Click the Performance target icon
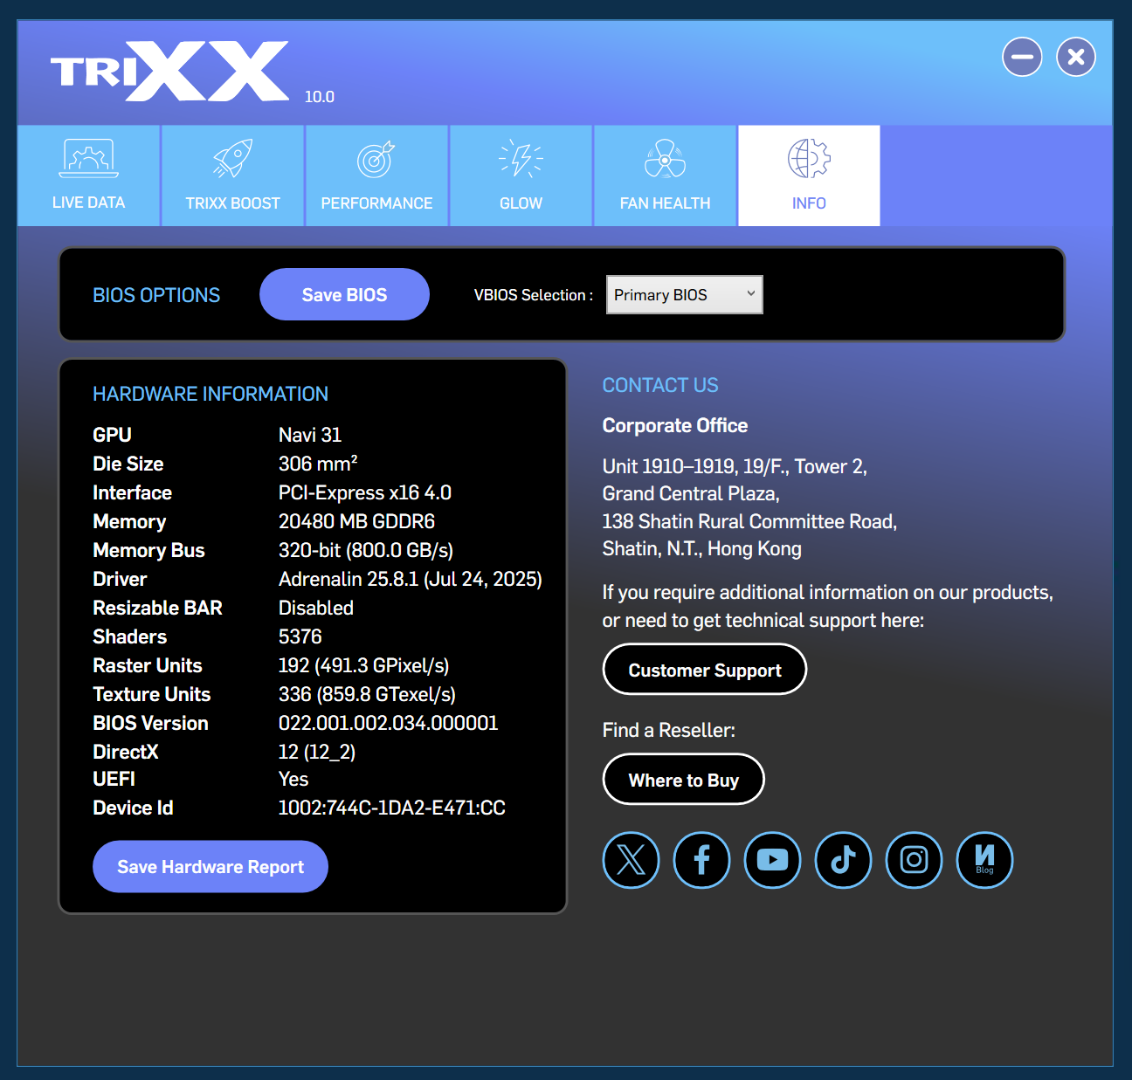This screenshot has width=1132, height=1080. tap(376, 159)
